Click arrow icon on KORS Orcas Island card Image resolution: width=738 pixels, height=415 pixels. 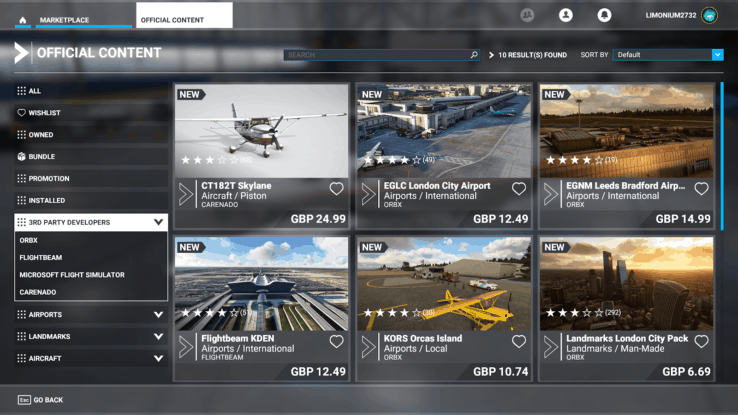point(369,347)
